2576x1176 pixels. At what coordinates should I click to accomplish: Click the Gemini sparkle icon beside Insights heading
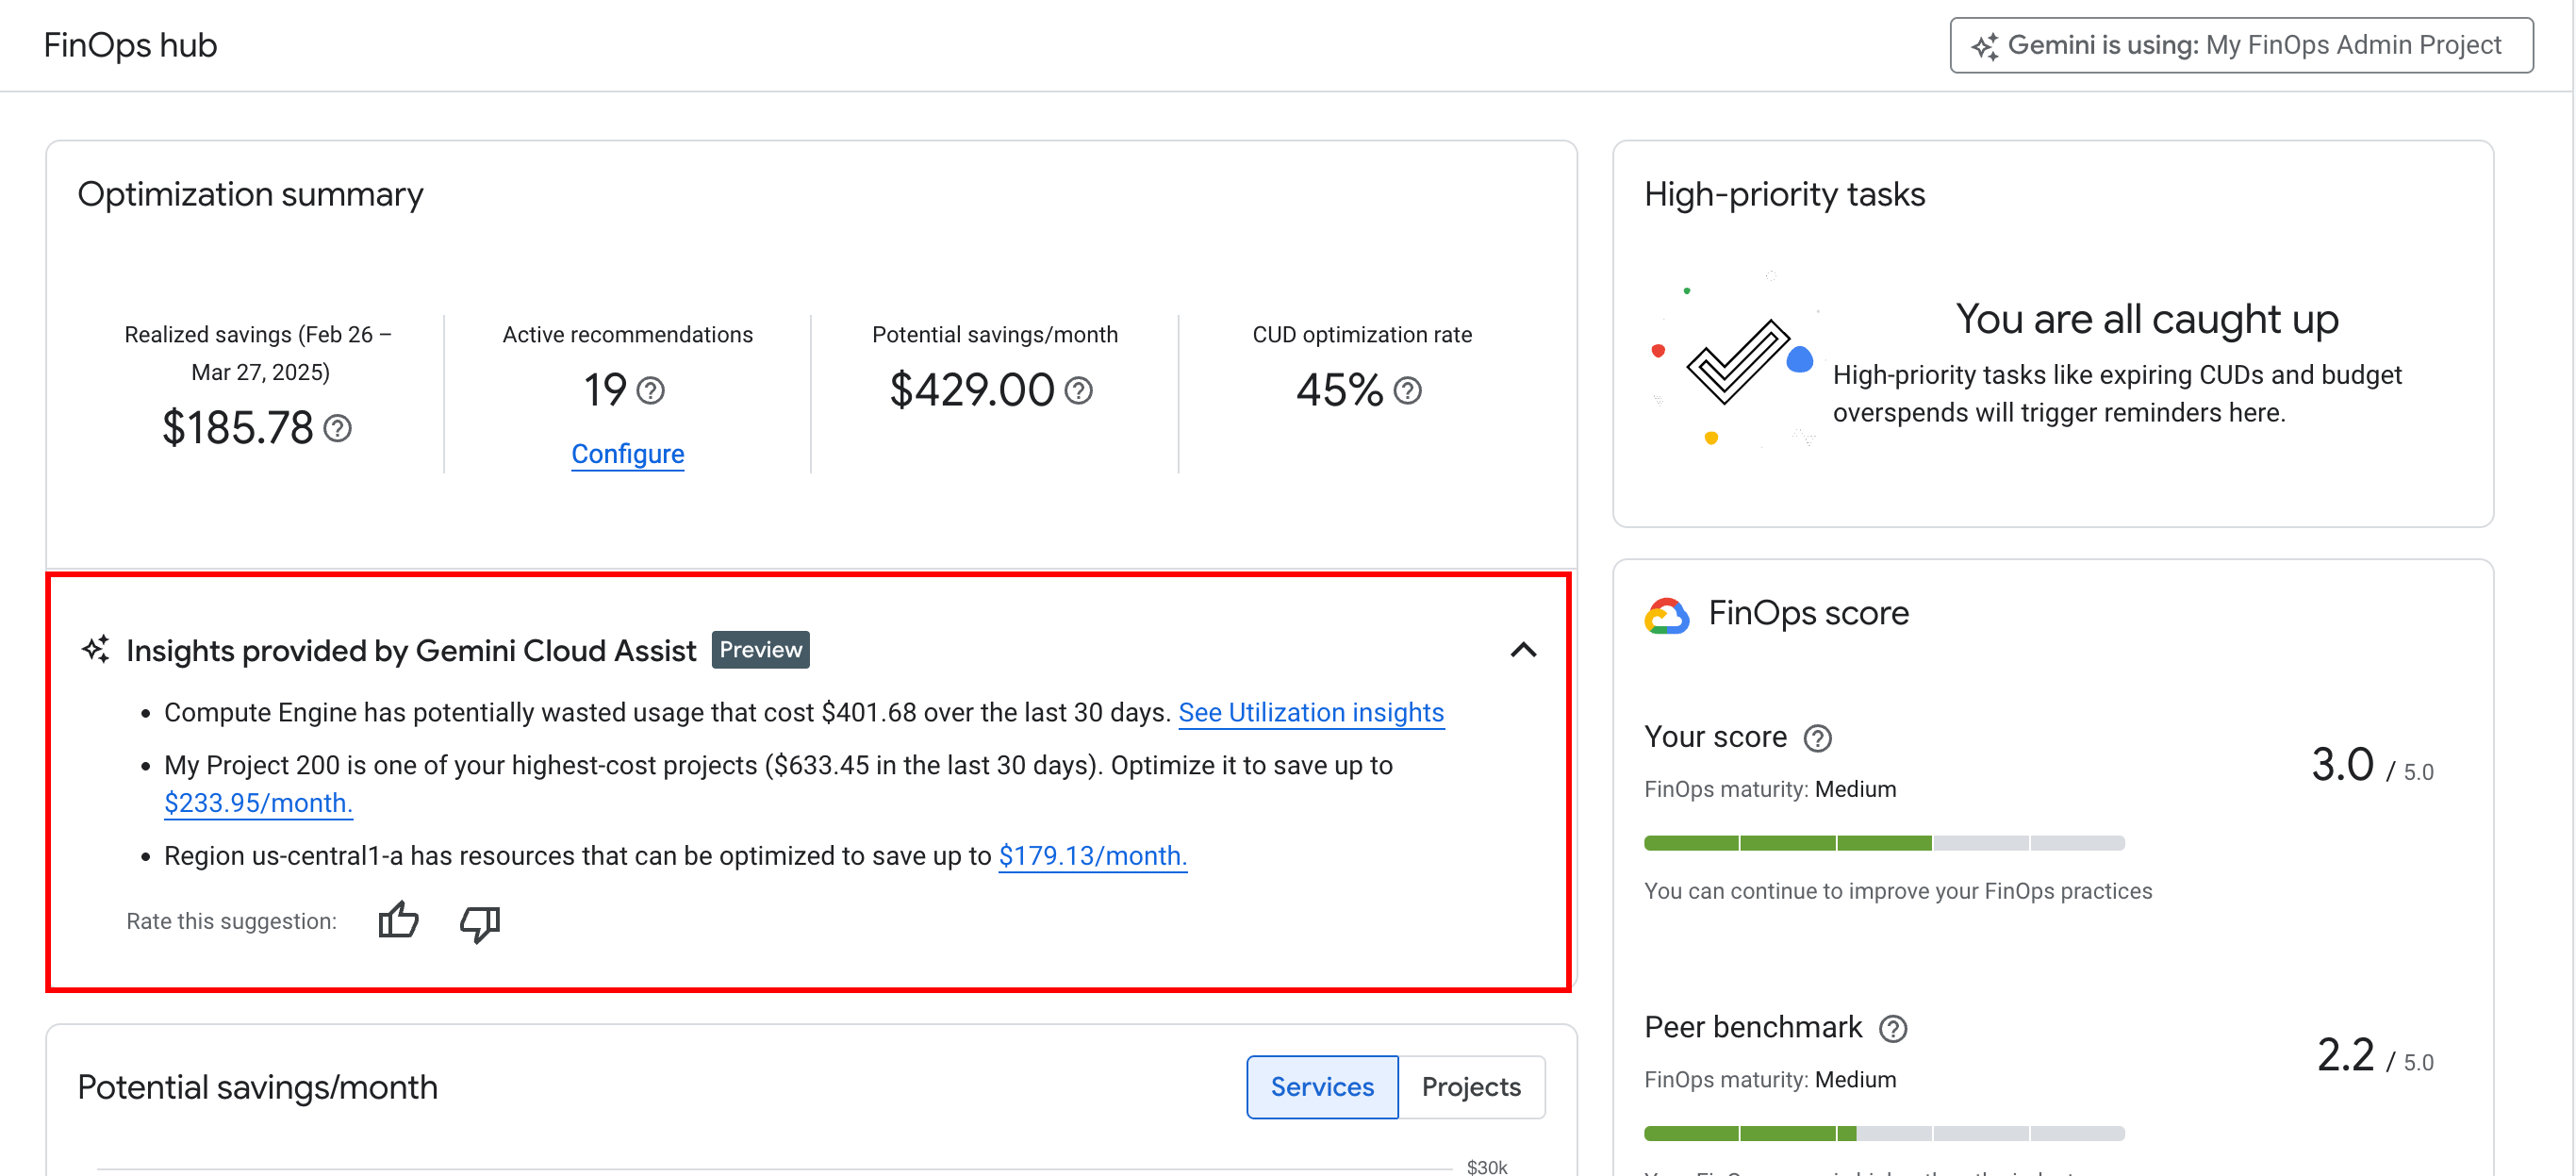tap(95, 649)
